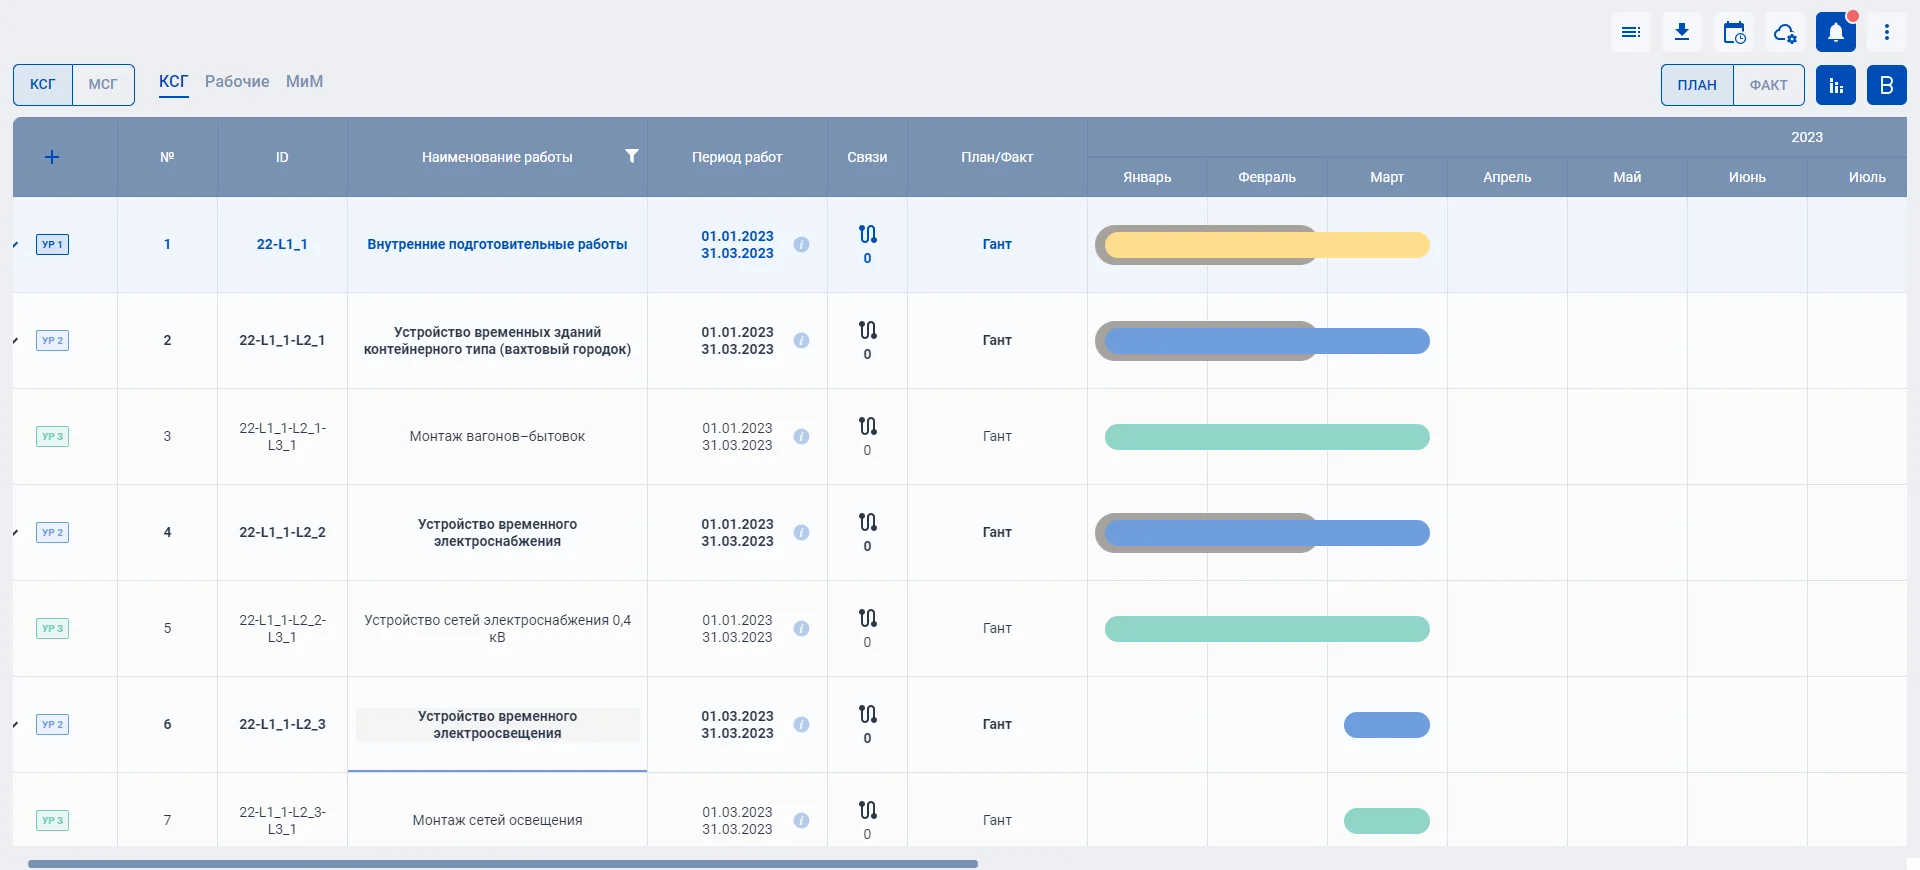
Task: Click the download icon in top toolbar
Action: click(x=1682, y=33)
